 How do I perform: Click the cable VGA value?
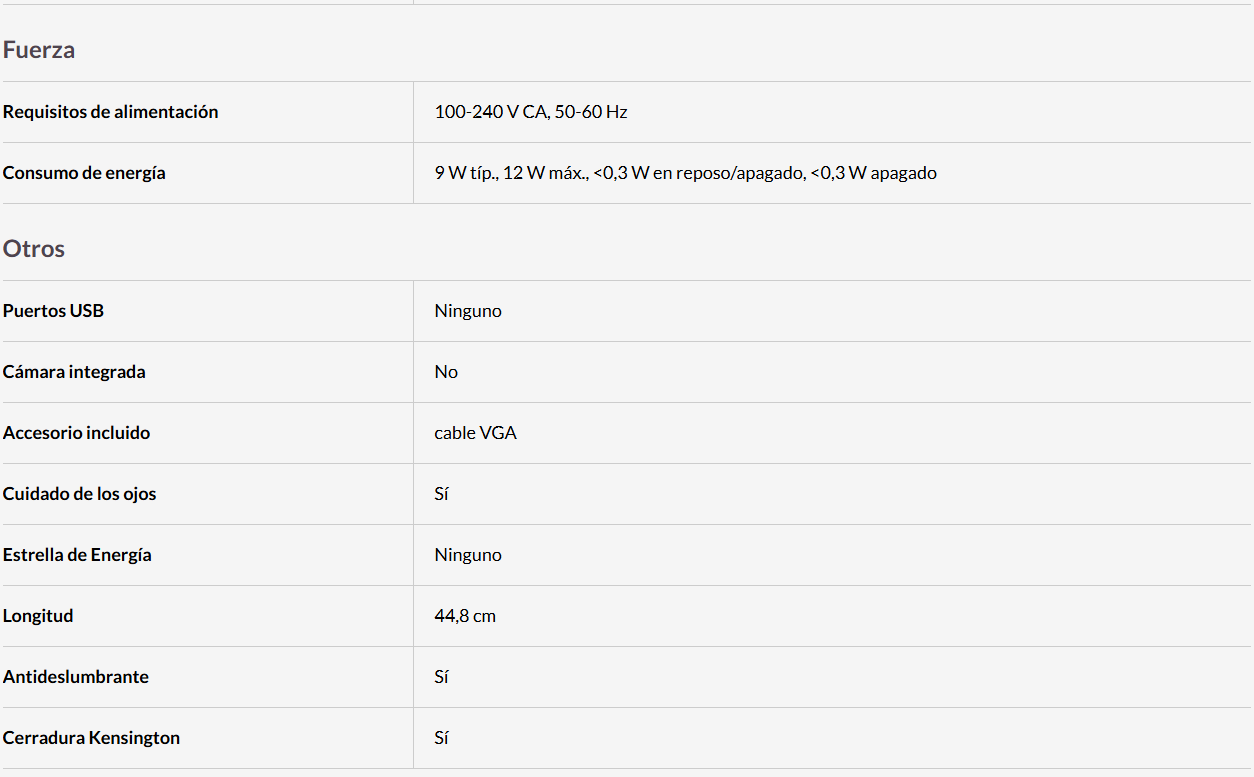tap(475, 433)
